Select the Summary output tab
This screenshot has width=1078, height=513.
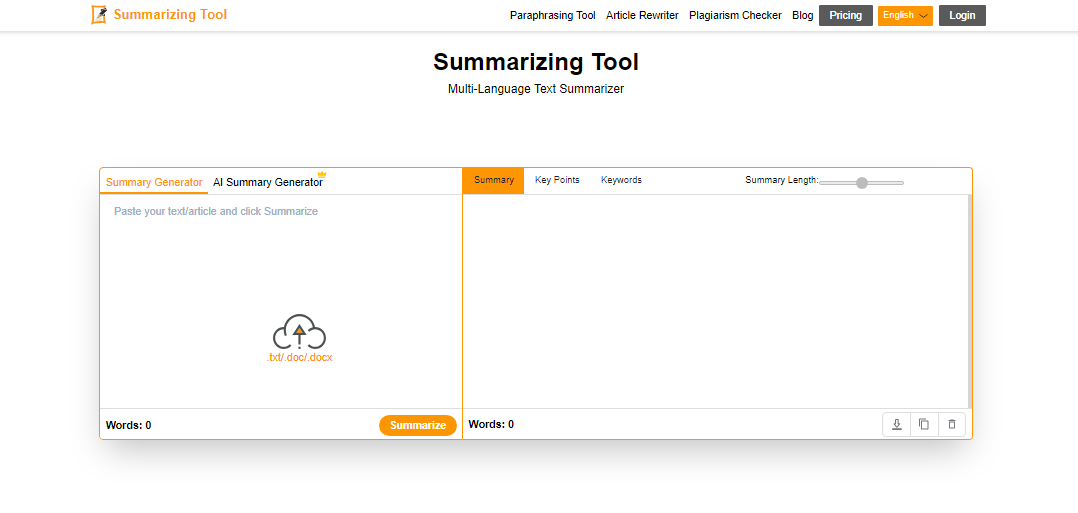click(x=494, y=180)
